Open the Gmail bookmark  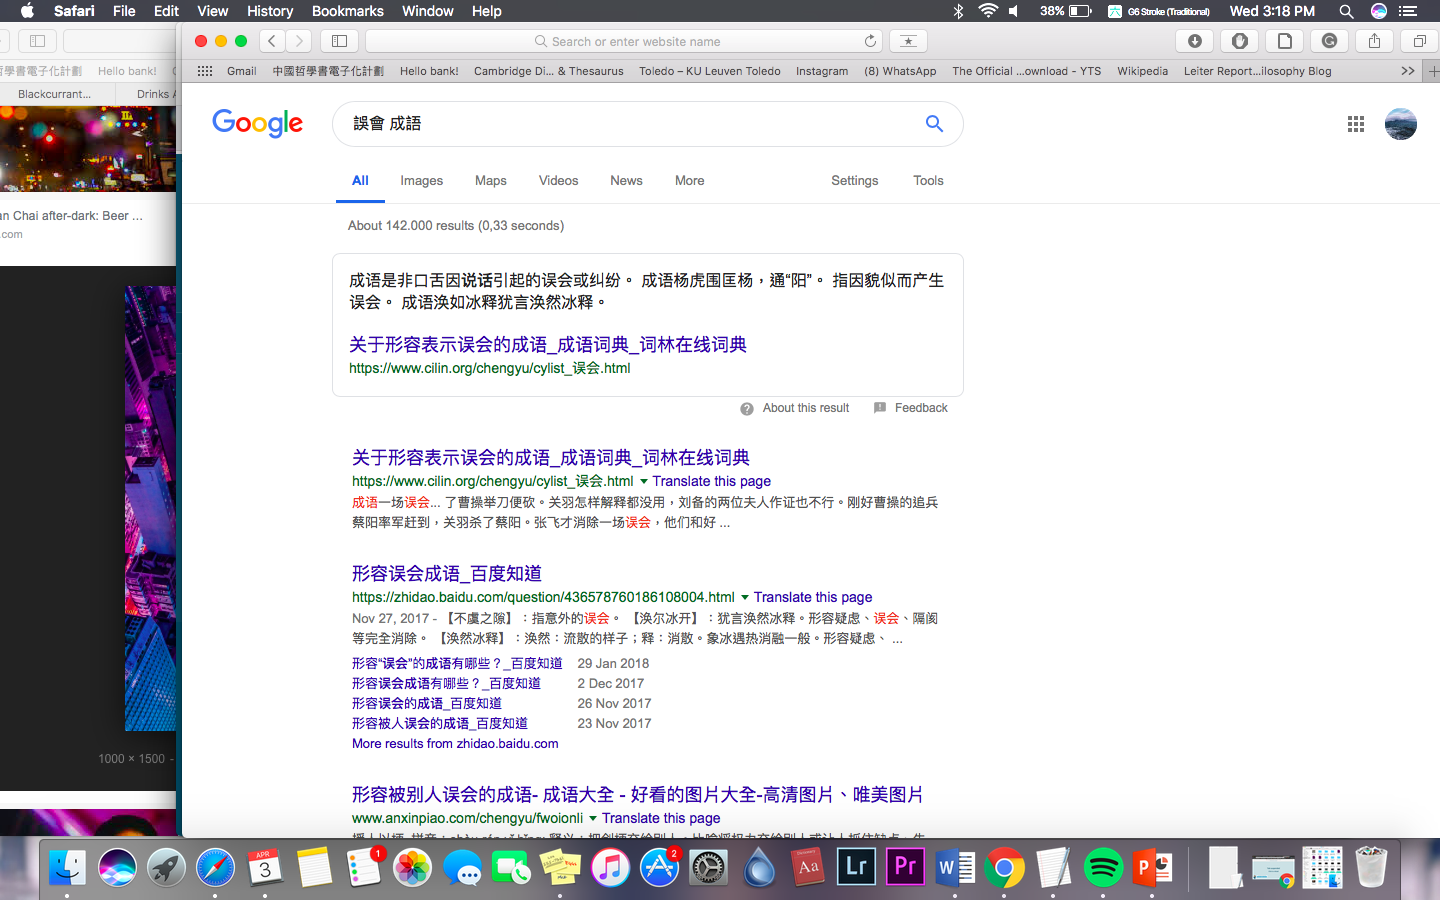[241, 71]
